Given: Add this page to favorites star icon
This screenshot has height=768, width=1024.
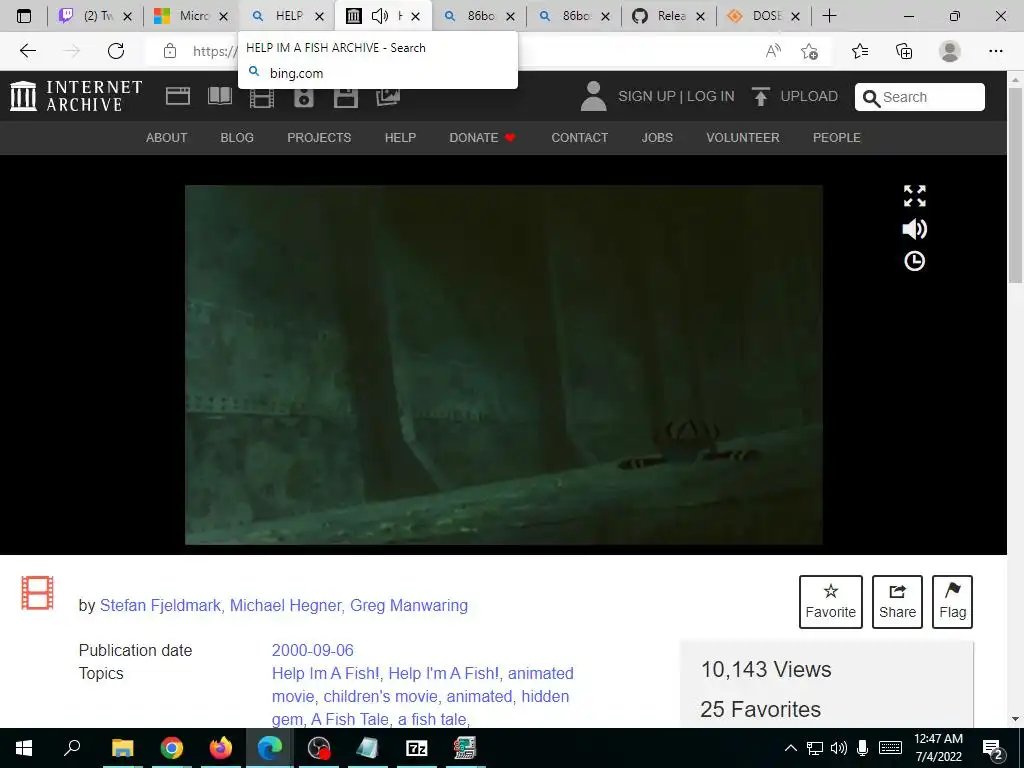Looking at the screenshot, I should (810, 51).
